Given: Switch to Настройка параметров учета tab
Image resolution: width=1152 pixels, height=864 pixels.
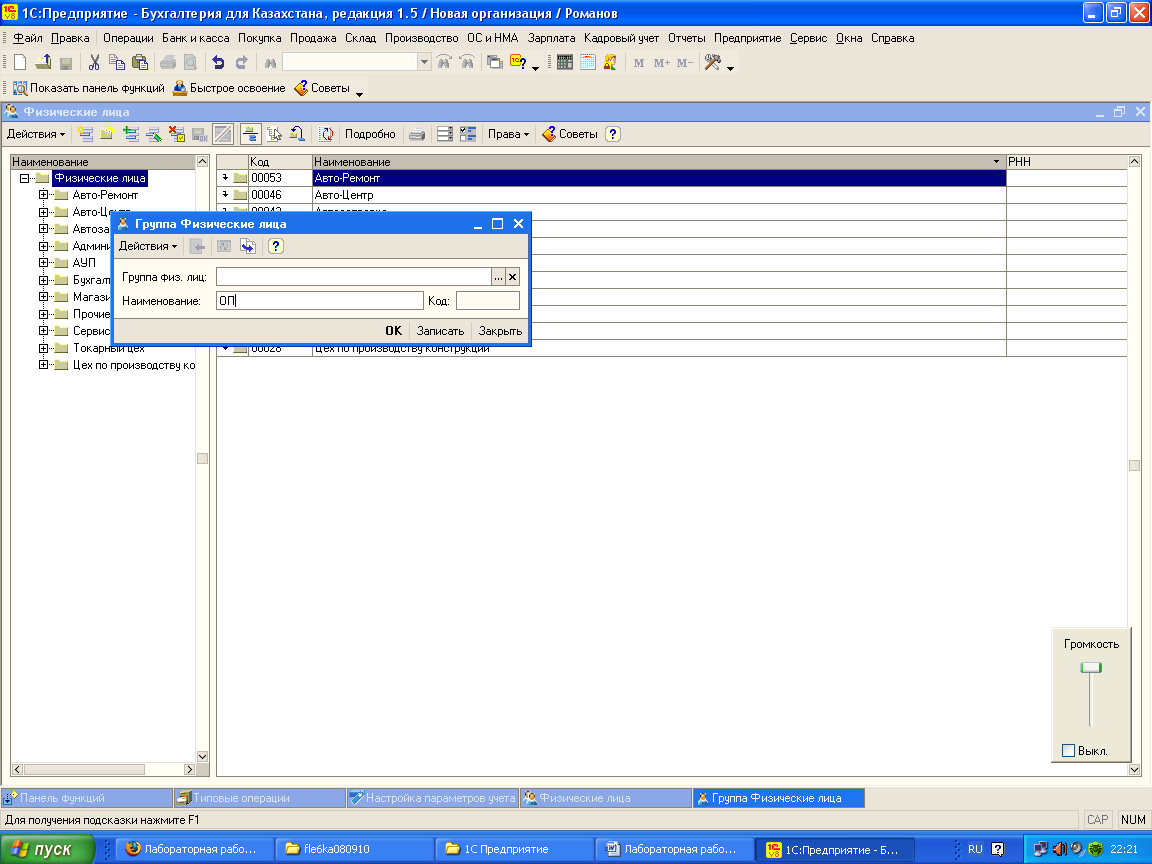Looking at the screenshot, I should point(433,798).
